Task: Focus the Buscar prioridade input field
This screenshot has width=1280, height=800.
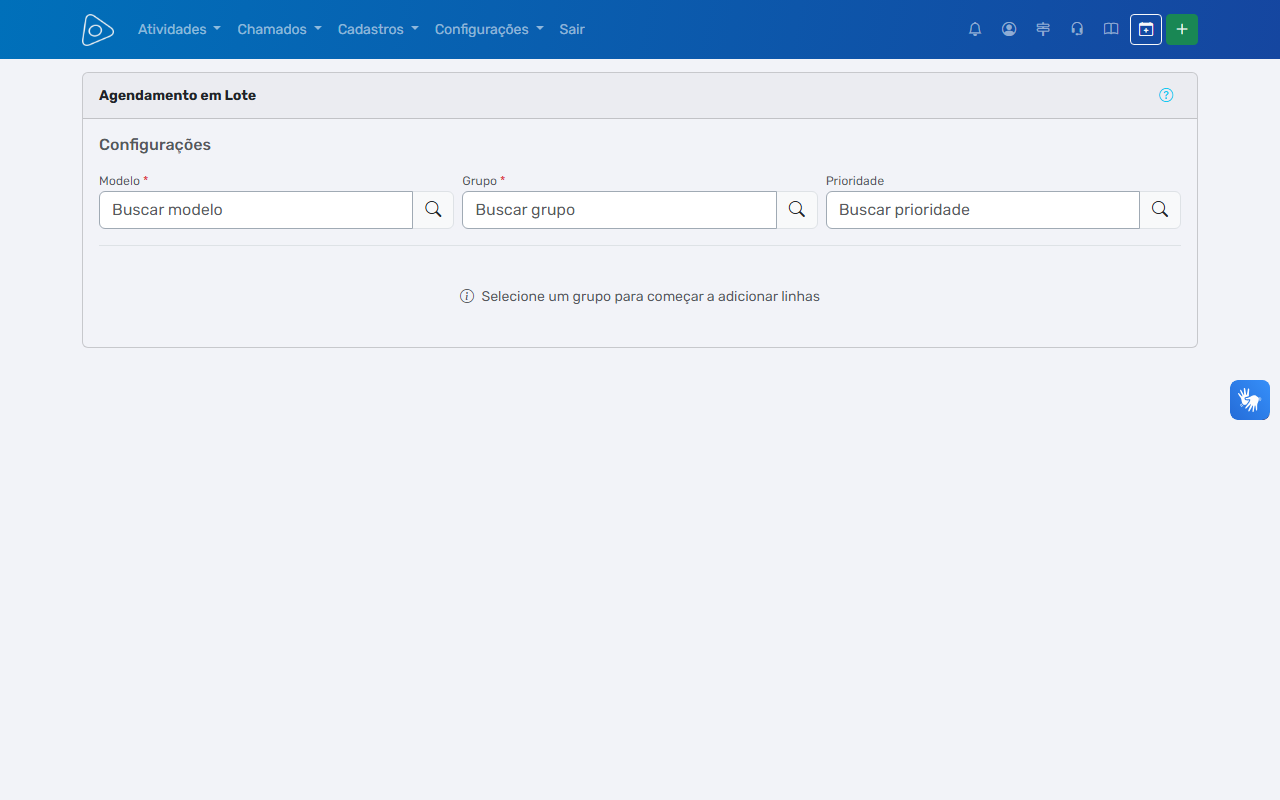Action: (x=983, y=210)
